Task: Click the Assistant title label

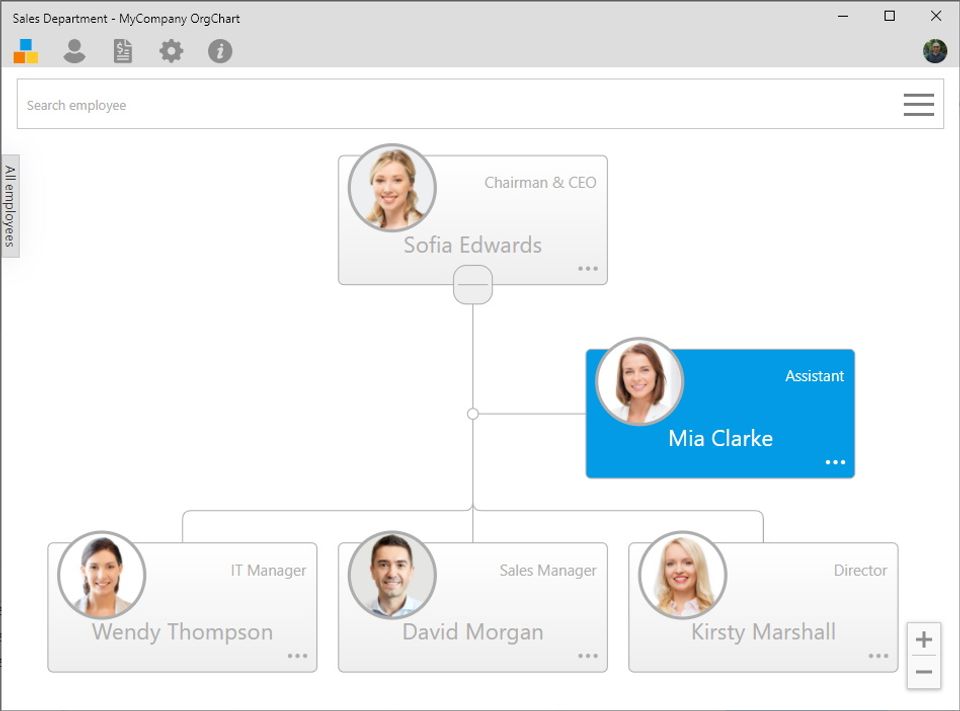Action: [814, 376]
